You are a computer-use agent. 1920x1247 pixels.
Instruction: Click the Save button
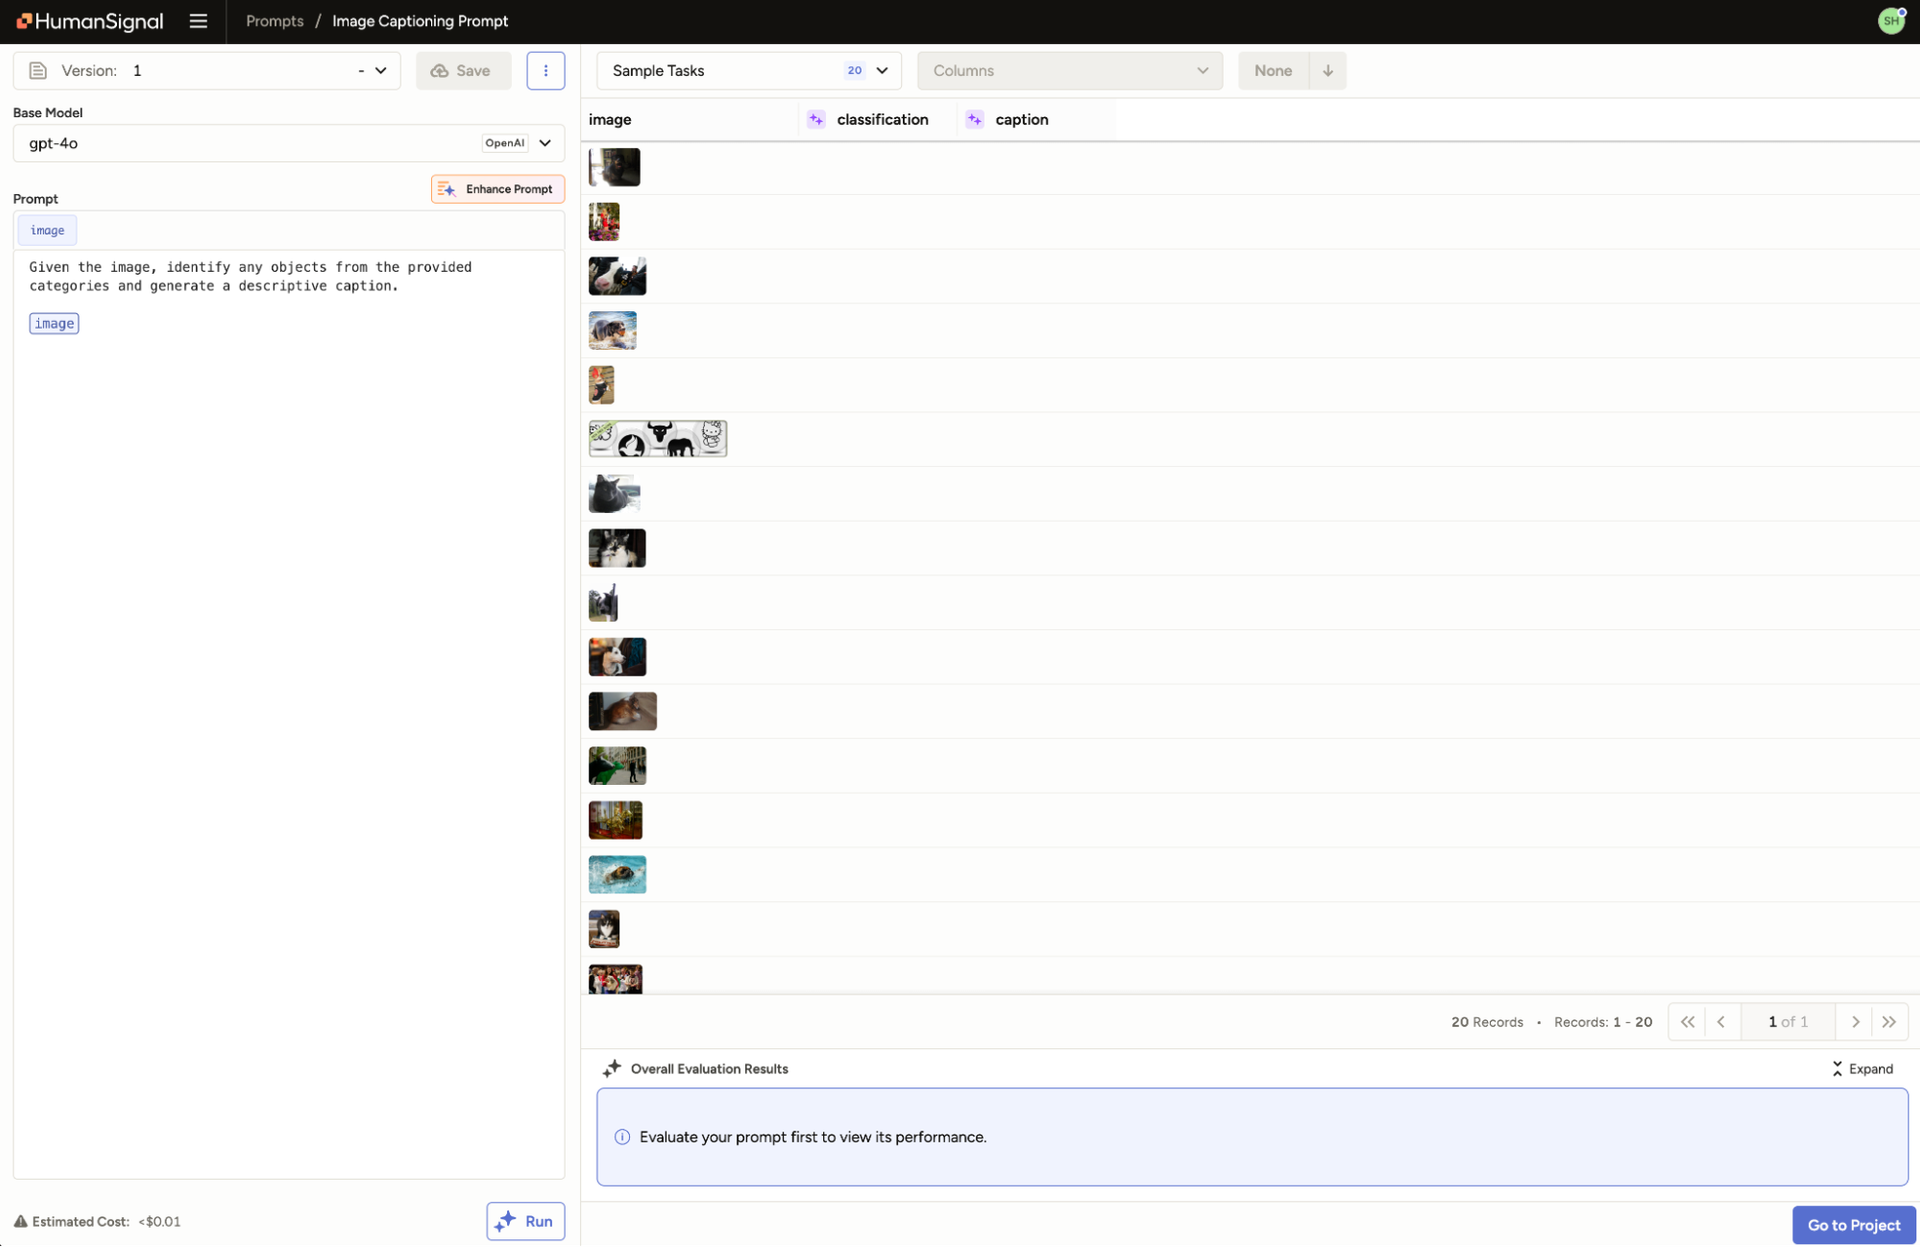pos(463,71)
